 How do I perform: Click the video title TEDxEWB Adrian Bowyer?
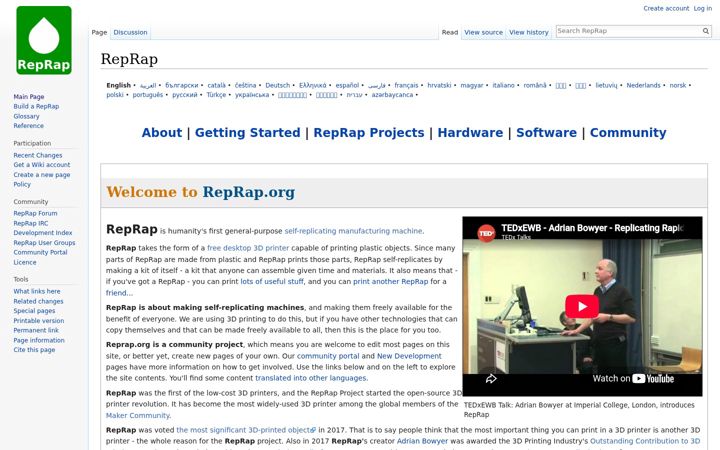[592, 228]
